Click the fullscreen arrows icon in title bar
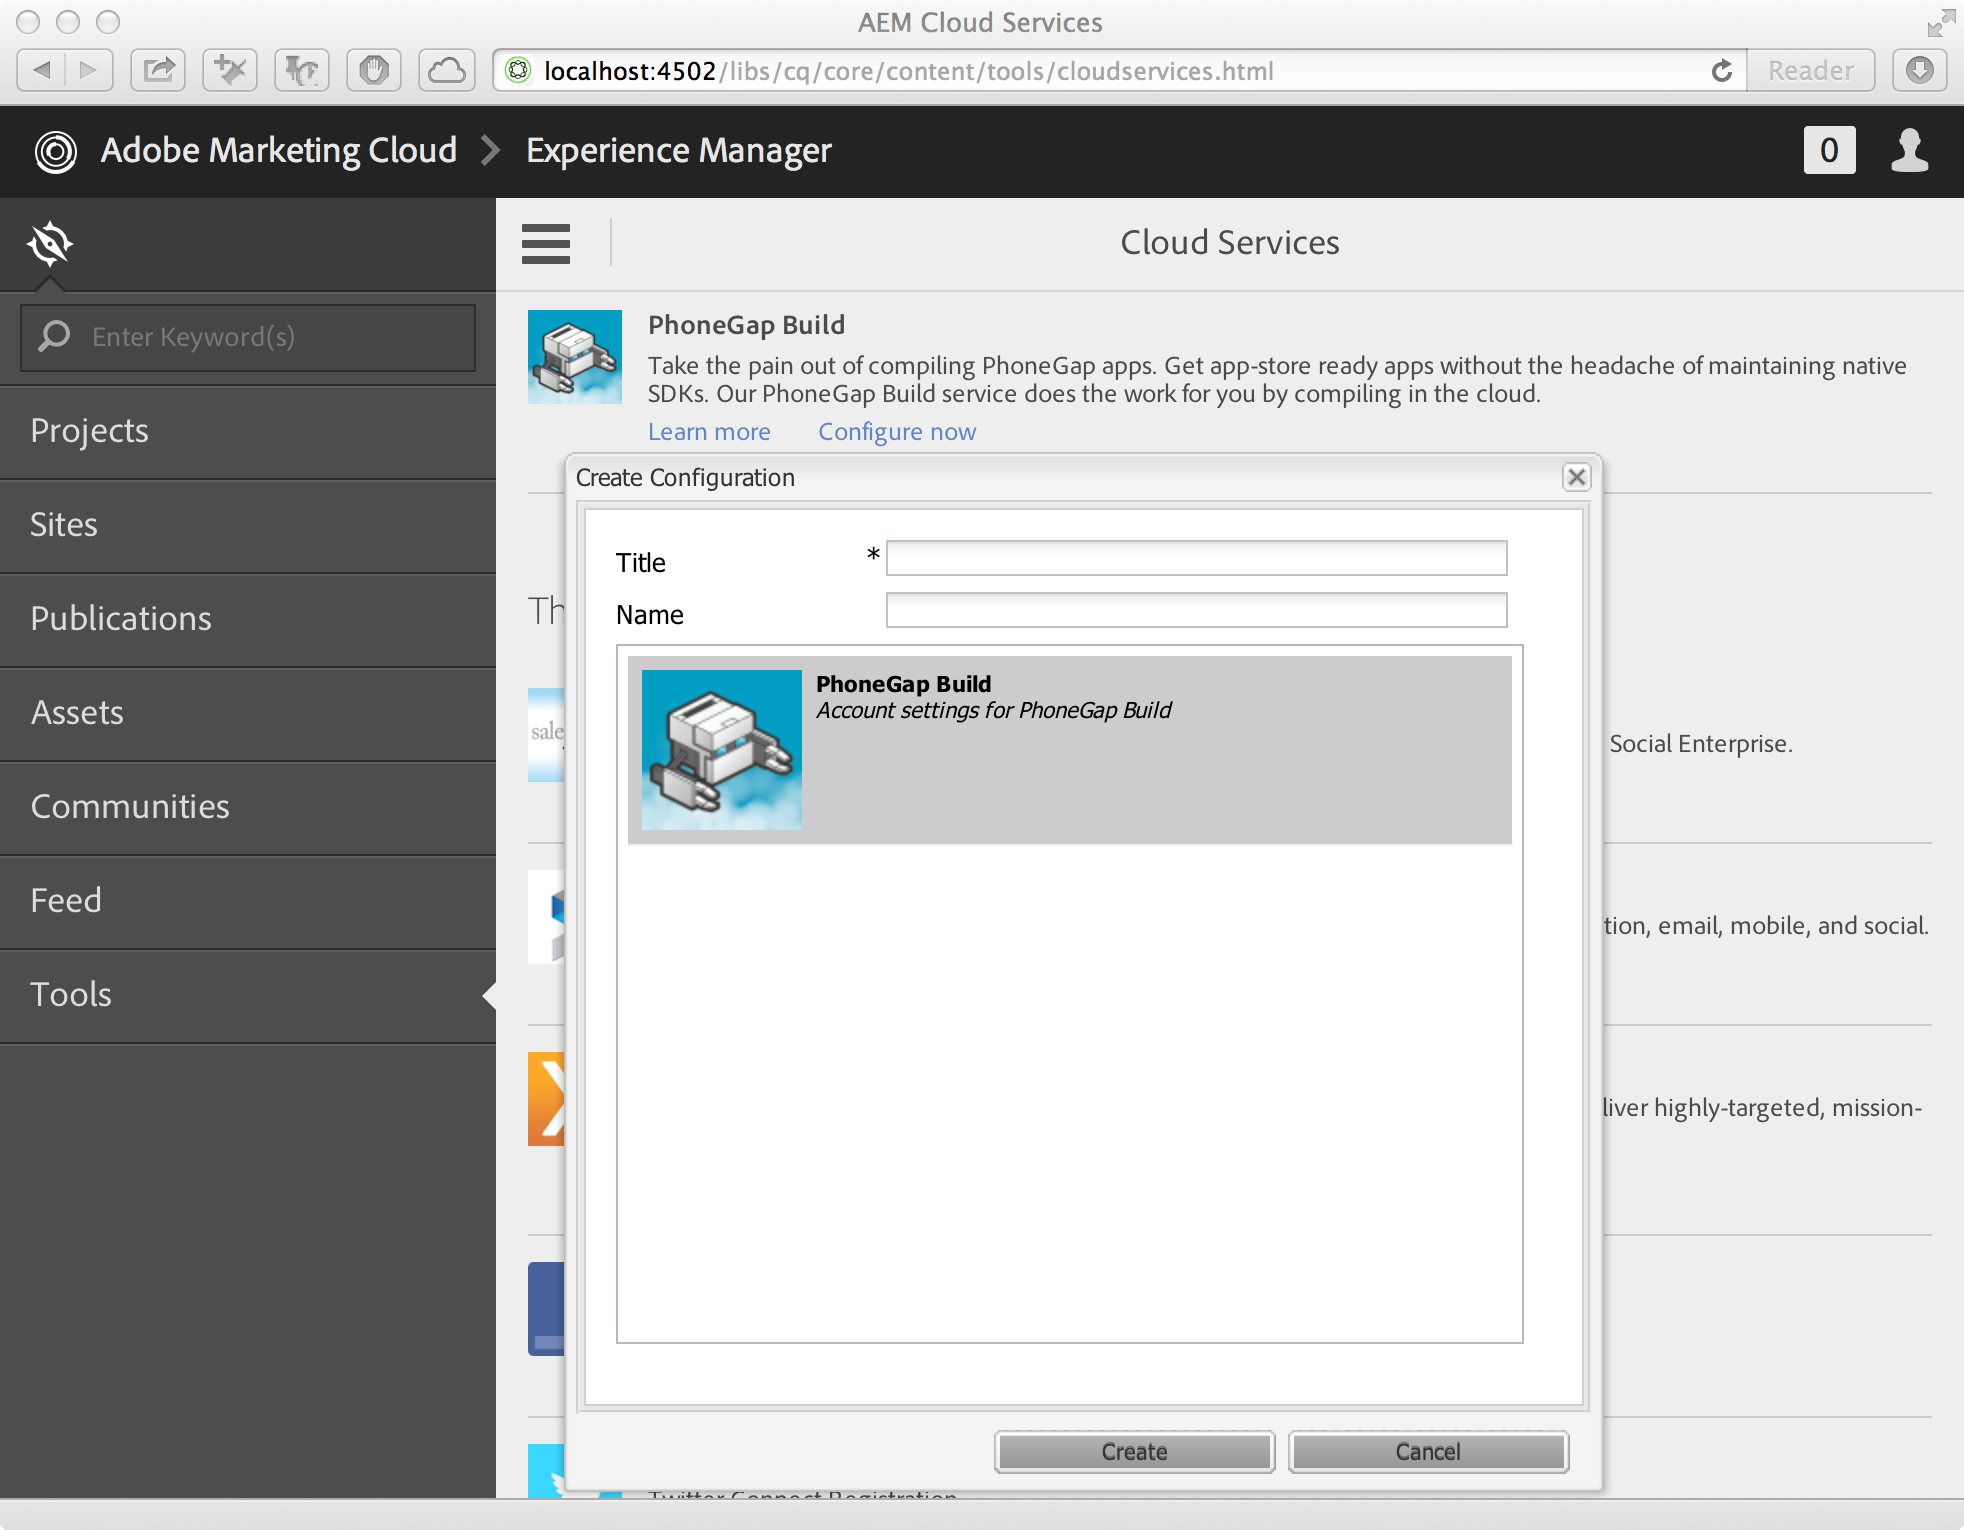Viewport: 1964px width, 1530px height. pyautogui.click(x=1940, y=22)
